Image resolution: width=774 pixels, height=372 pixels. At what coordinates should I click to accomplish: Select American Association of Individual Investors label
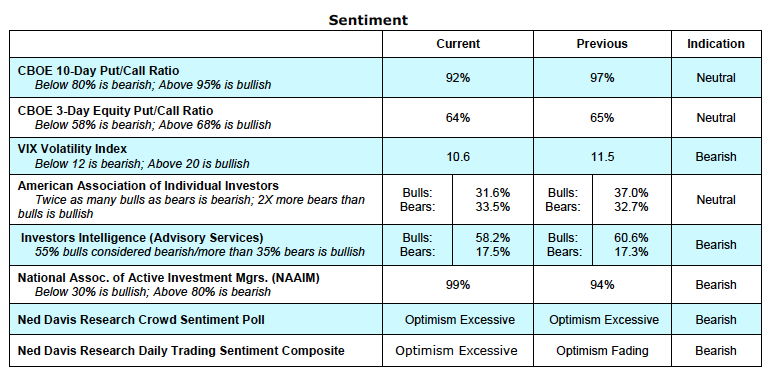(148, 186)
